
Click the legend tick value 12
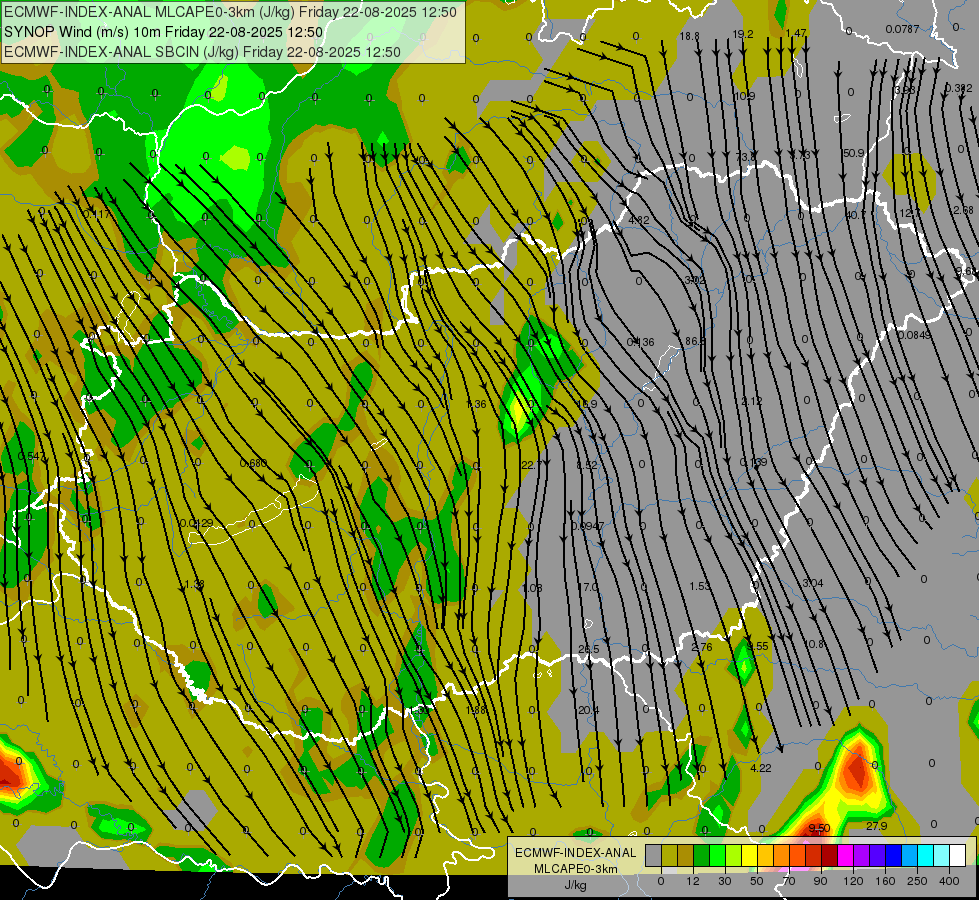[x=692, y=881]
